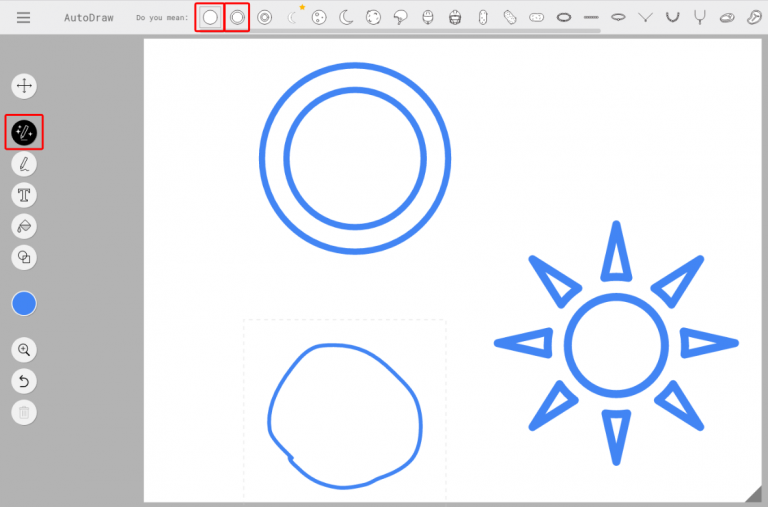The height and width of the screenshot is (507, 768).
Task: Click the Delete trash can icon
Action: (24, 411)
